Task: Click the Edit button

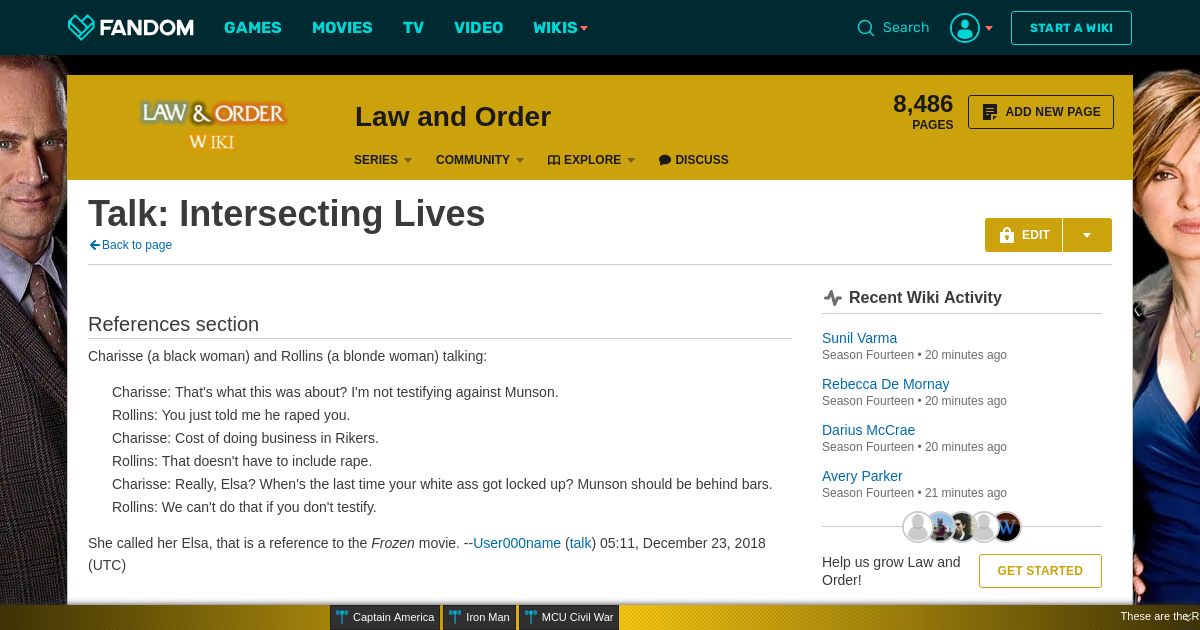Action: point(1024,235)
